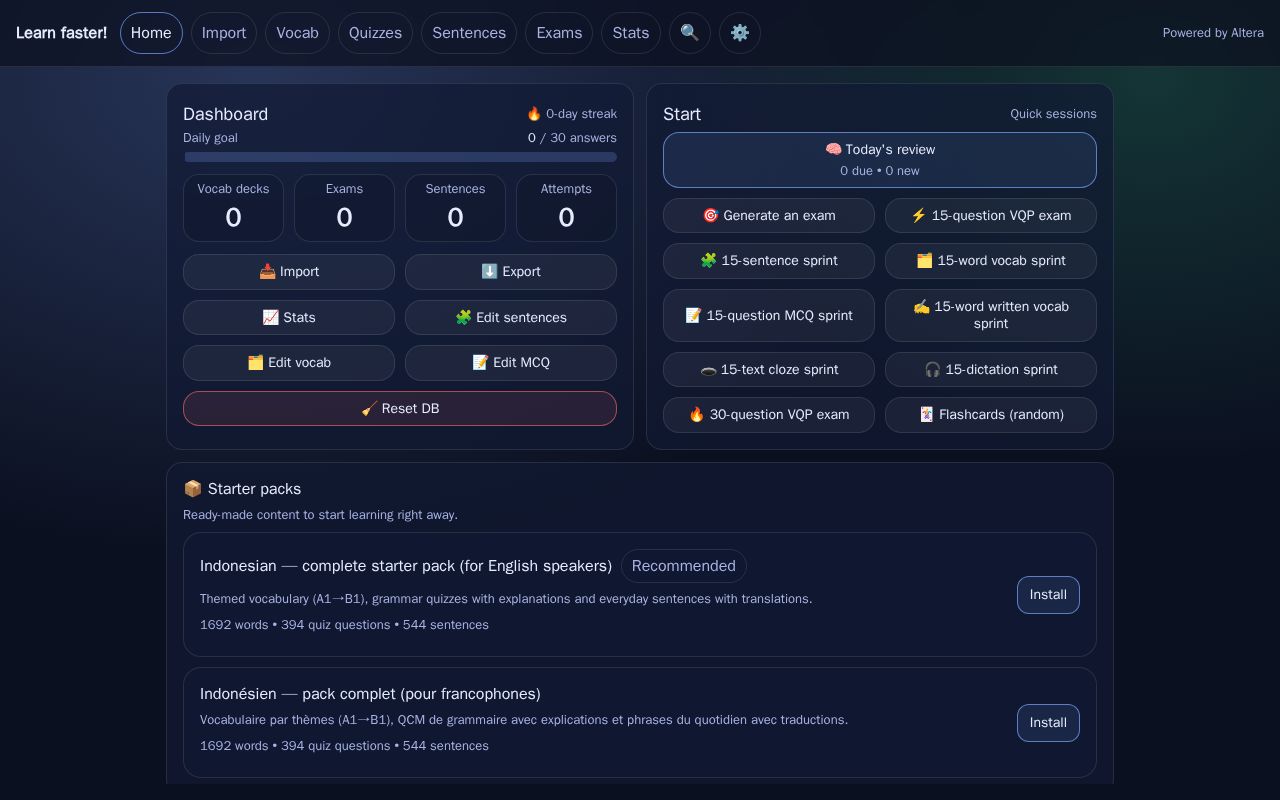This screenshot has height=800, width=1280.
Task: Open the Import tab in navigation
Action: (224, 33)
